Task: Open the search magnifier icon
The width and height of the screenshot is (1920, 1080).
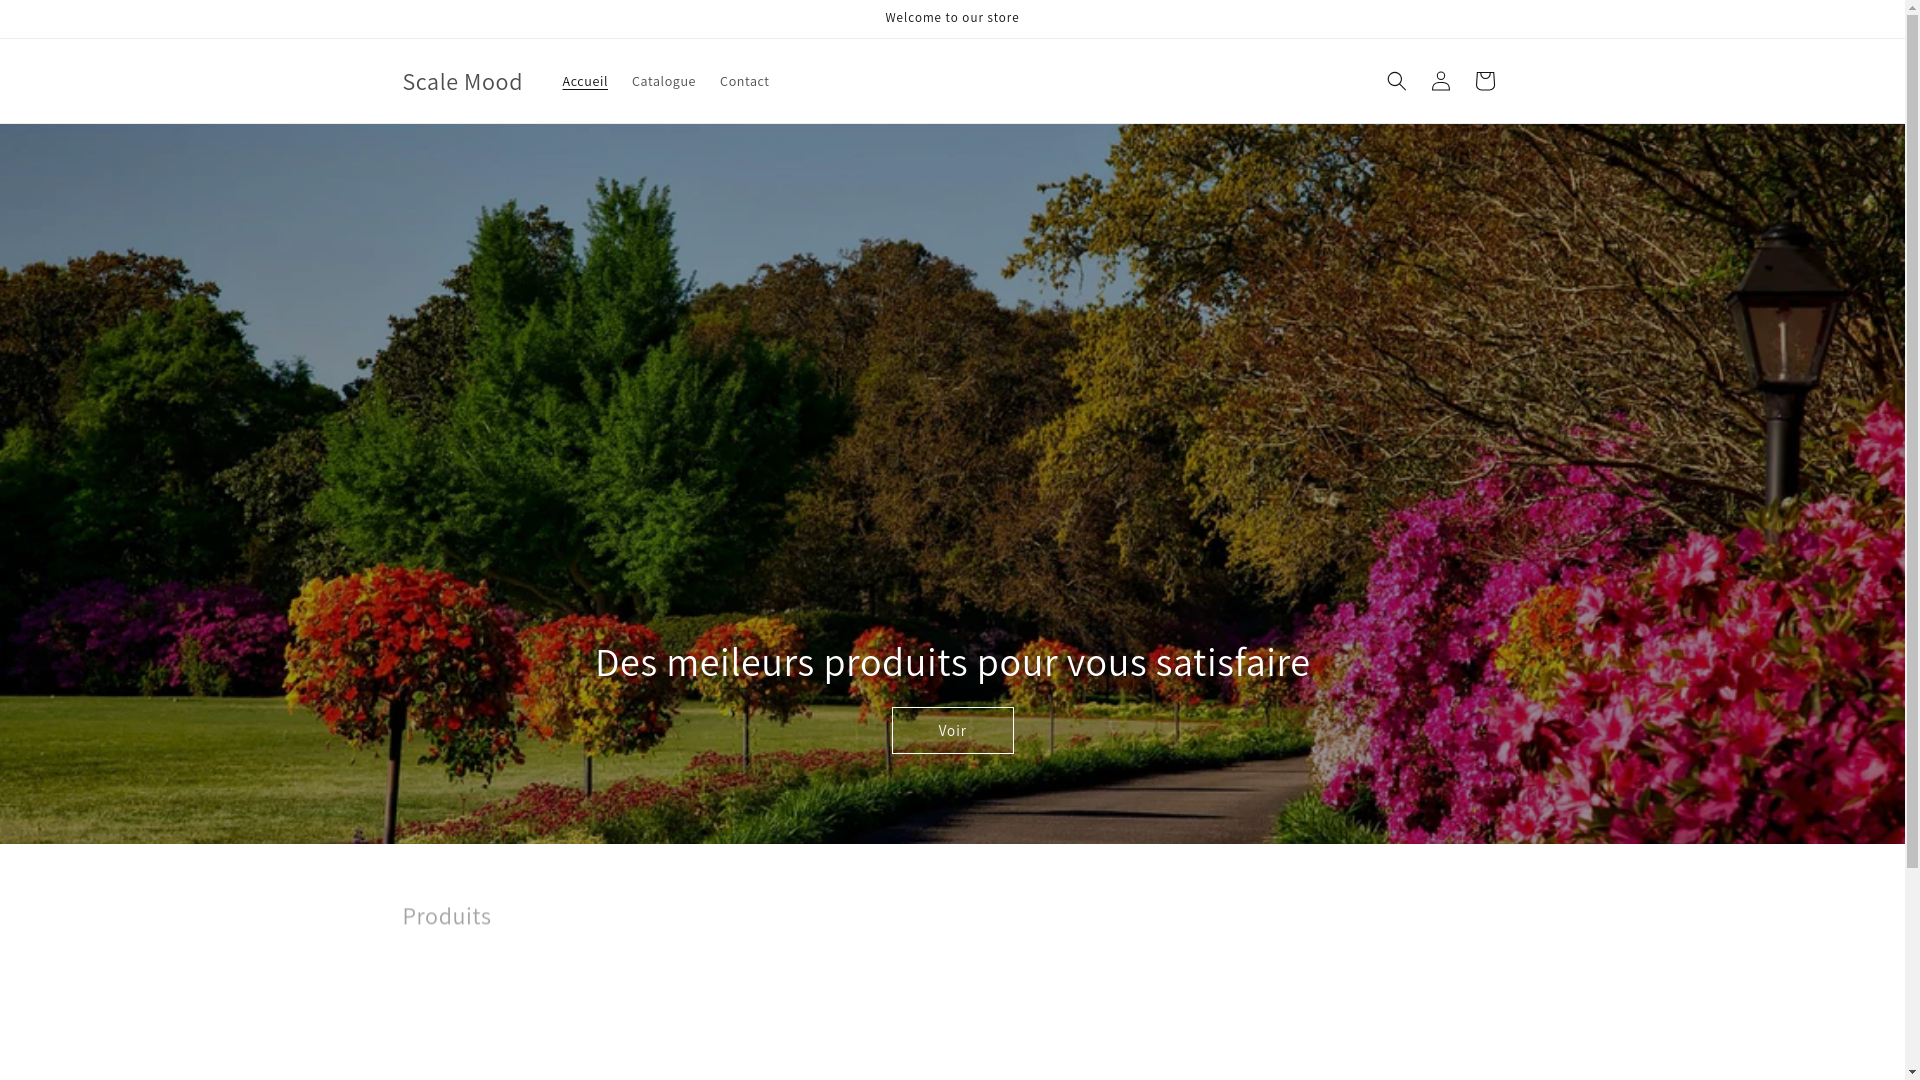Action: click(x=1396, y=81)
